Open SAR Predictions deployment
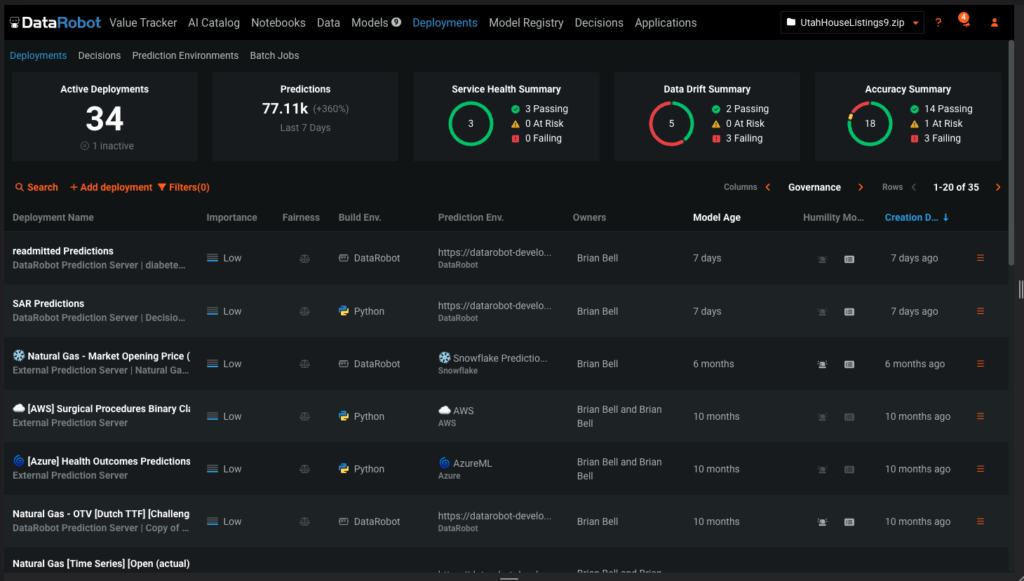 (x=48, y=304)
